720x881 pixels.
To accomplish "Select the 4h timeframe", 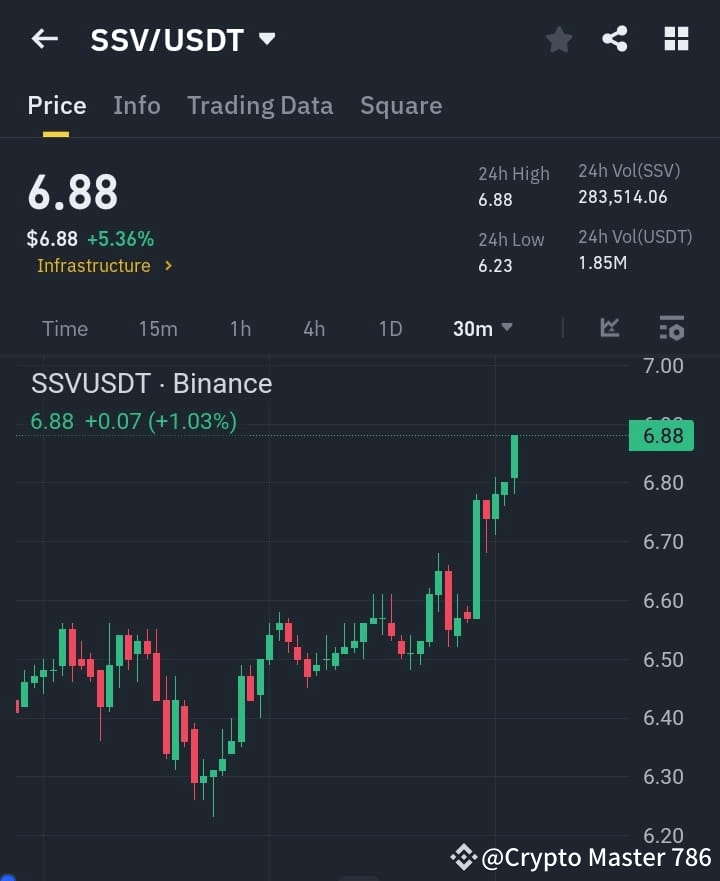I will (x=313, y=328).
